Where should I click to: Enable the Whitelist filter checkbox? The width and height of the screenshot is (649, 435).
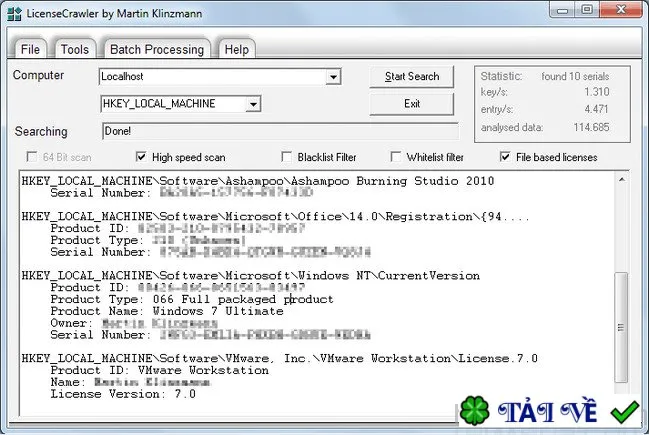click(396, 157)
